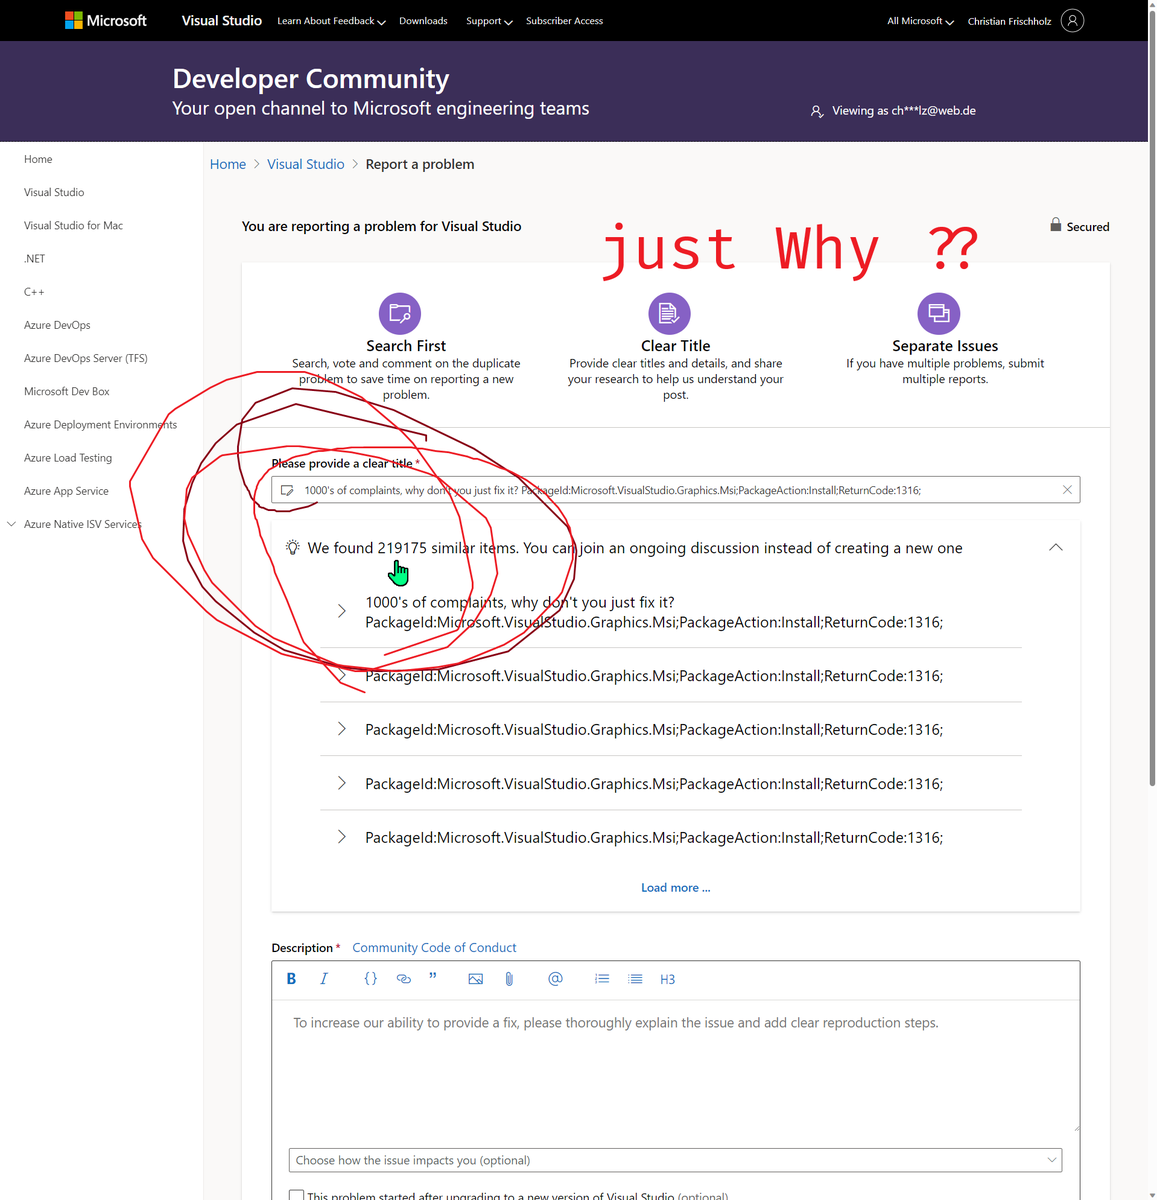Select Azure App Service in sidebar
1157x1200 pixels.
[66, 491]
